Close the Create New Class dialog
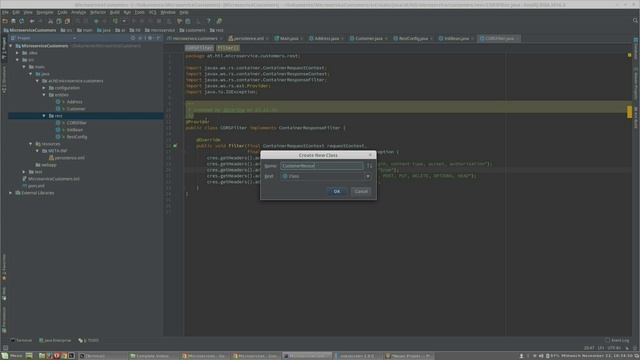Image resolution: width=640 pixels, height=360 pixels. coord(371,155)
